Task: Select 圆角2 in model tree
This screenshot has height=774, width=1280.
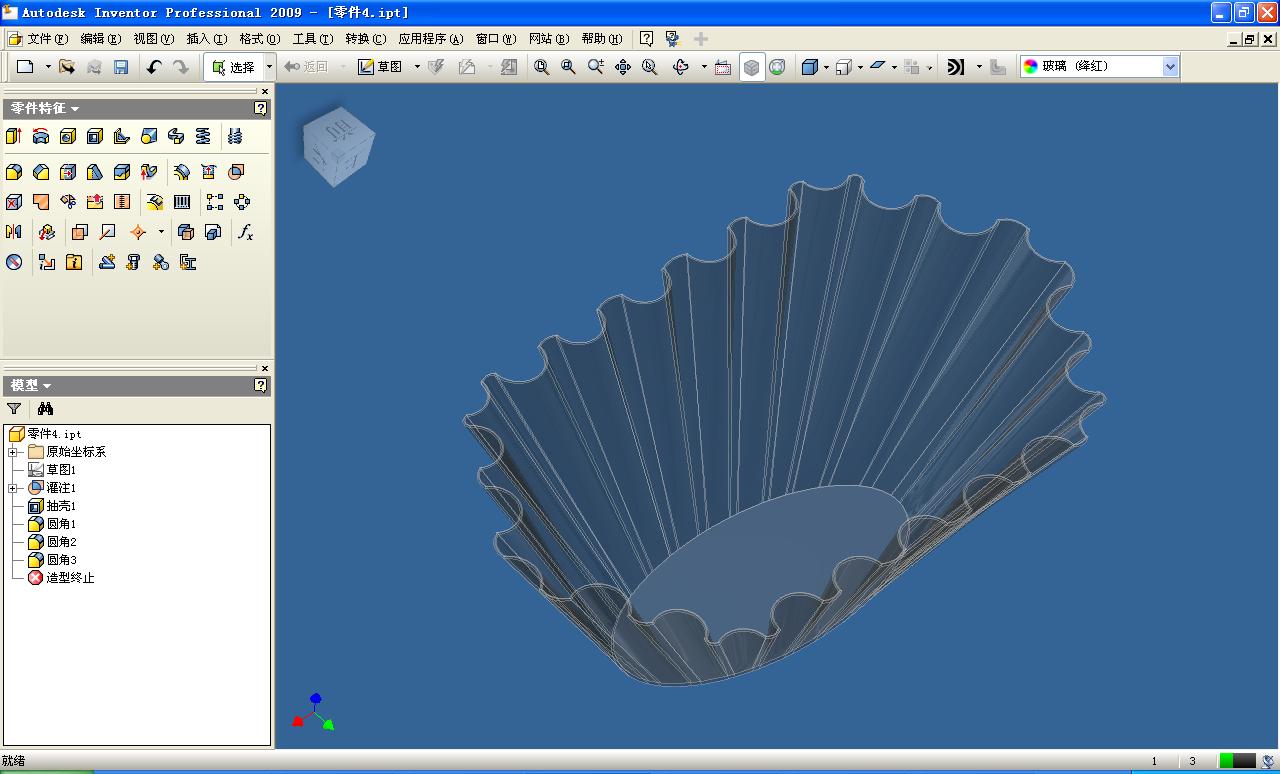Action: click(x=61, y=542)
